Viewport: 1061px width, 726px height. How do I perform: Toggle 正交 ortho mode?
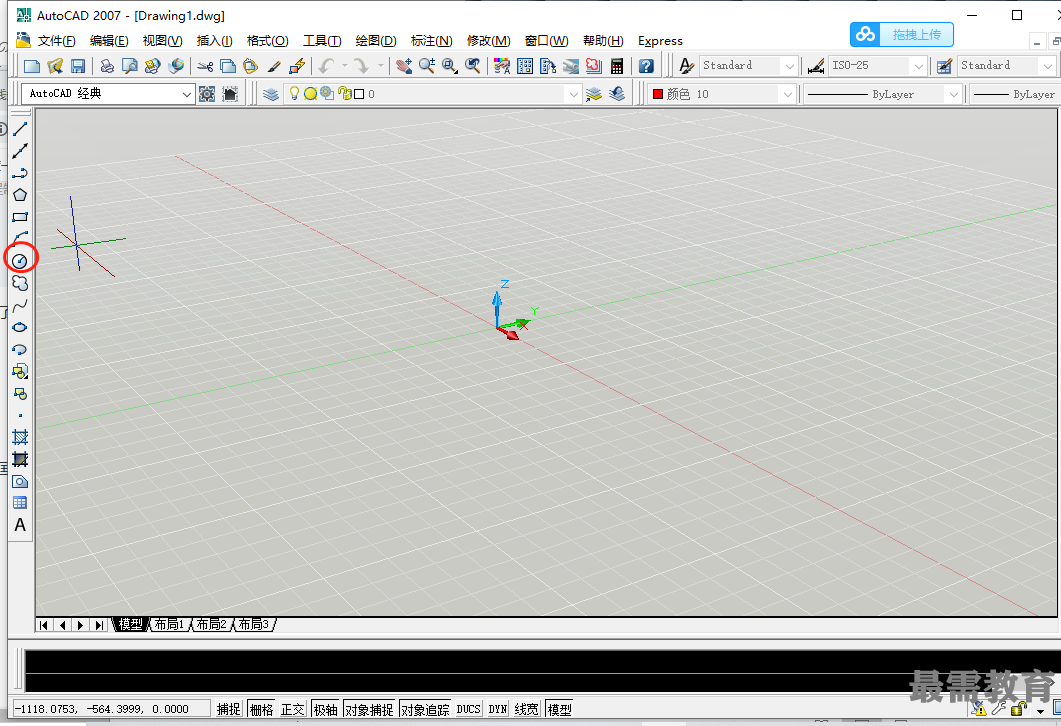coord(293,709)
